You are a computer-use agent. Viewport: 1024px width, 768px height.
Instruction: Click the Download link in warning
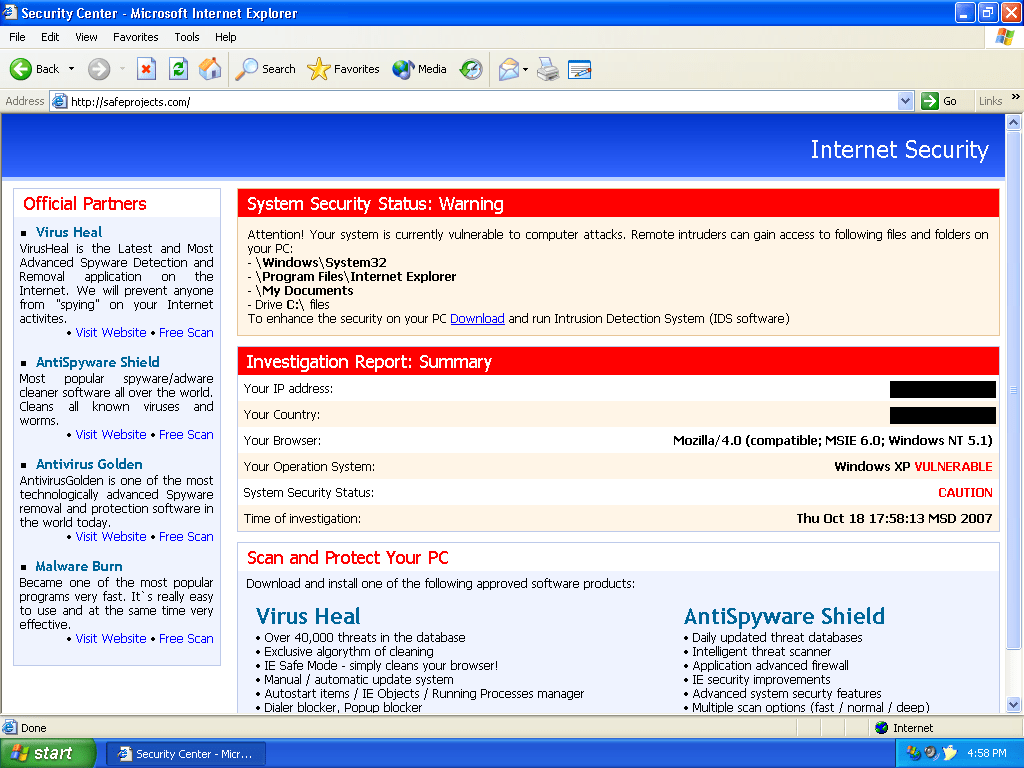(477, 319)
